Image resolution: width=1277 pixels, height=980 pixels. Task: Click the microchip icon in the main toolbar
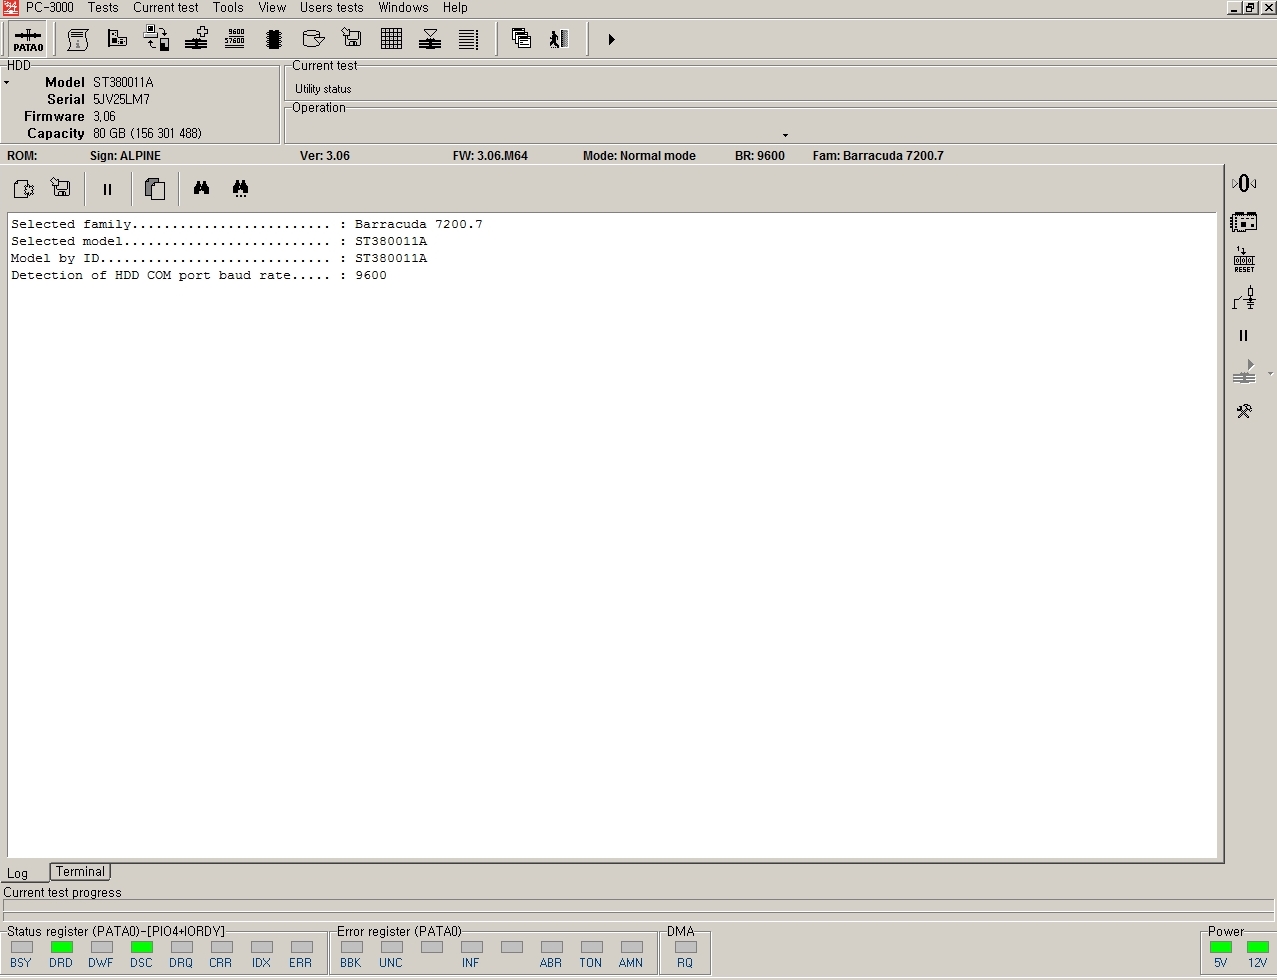(x=274, y=39)
